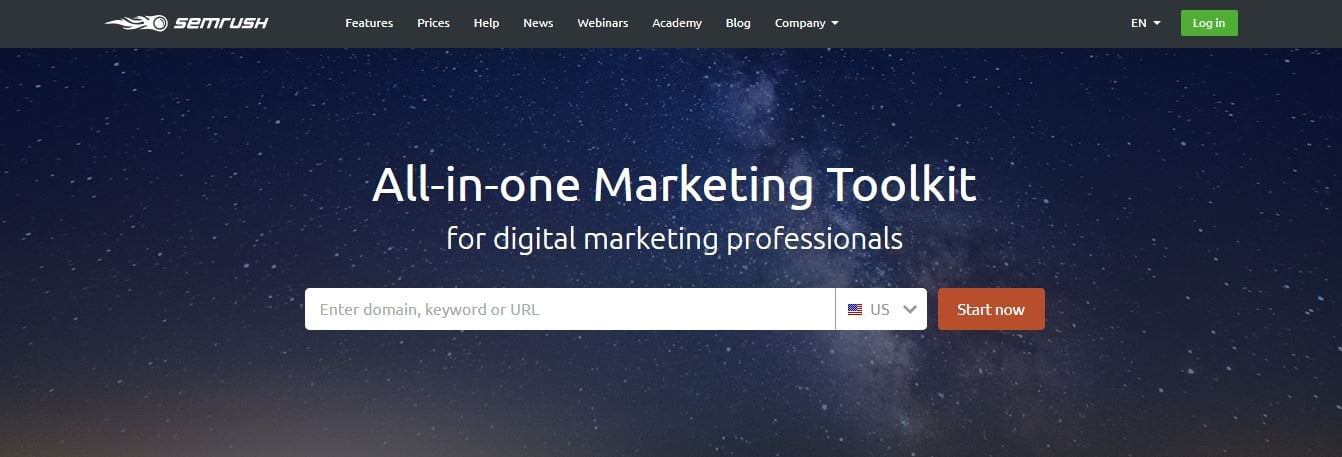Go to the Blog
The image size is (1342, 457).
pyautogui.click(x=738, y=23)
